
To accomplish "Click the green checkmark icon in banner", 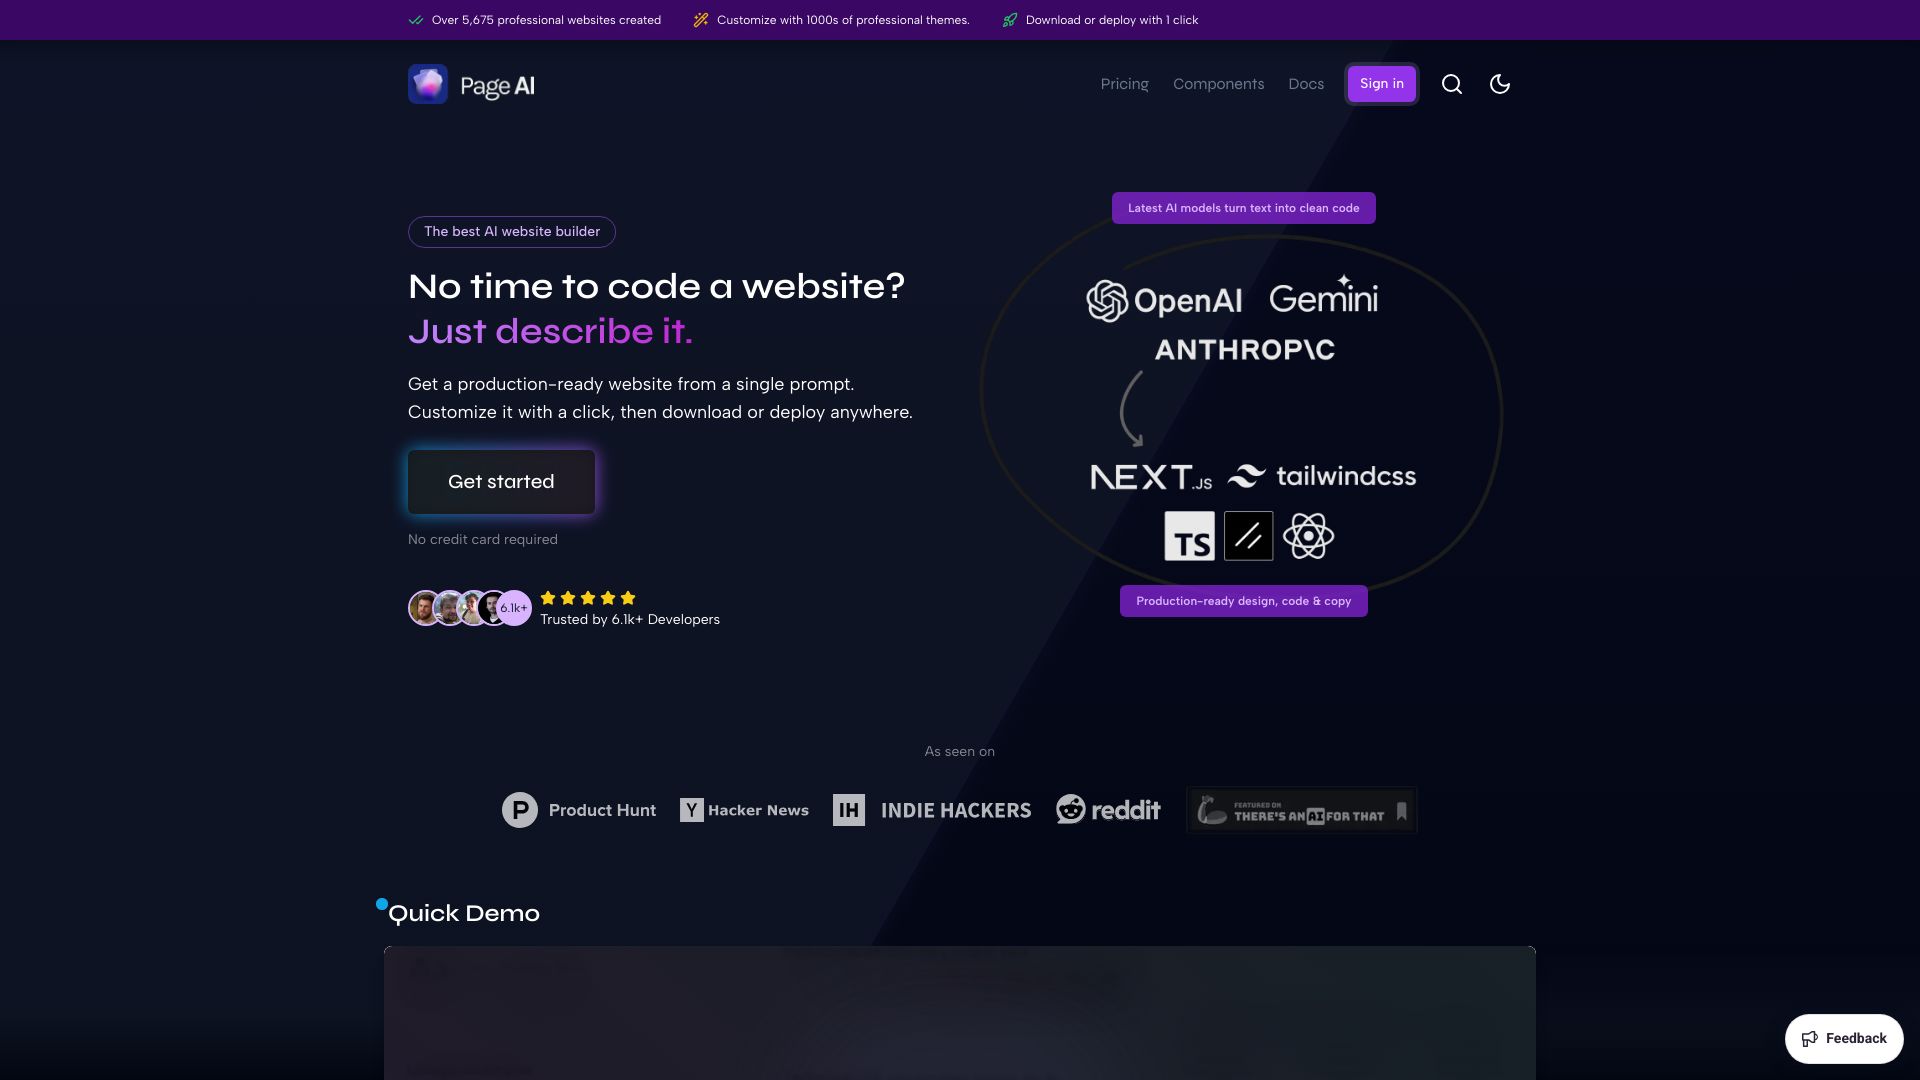I will [x=416, y=20].
